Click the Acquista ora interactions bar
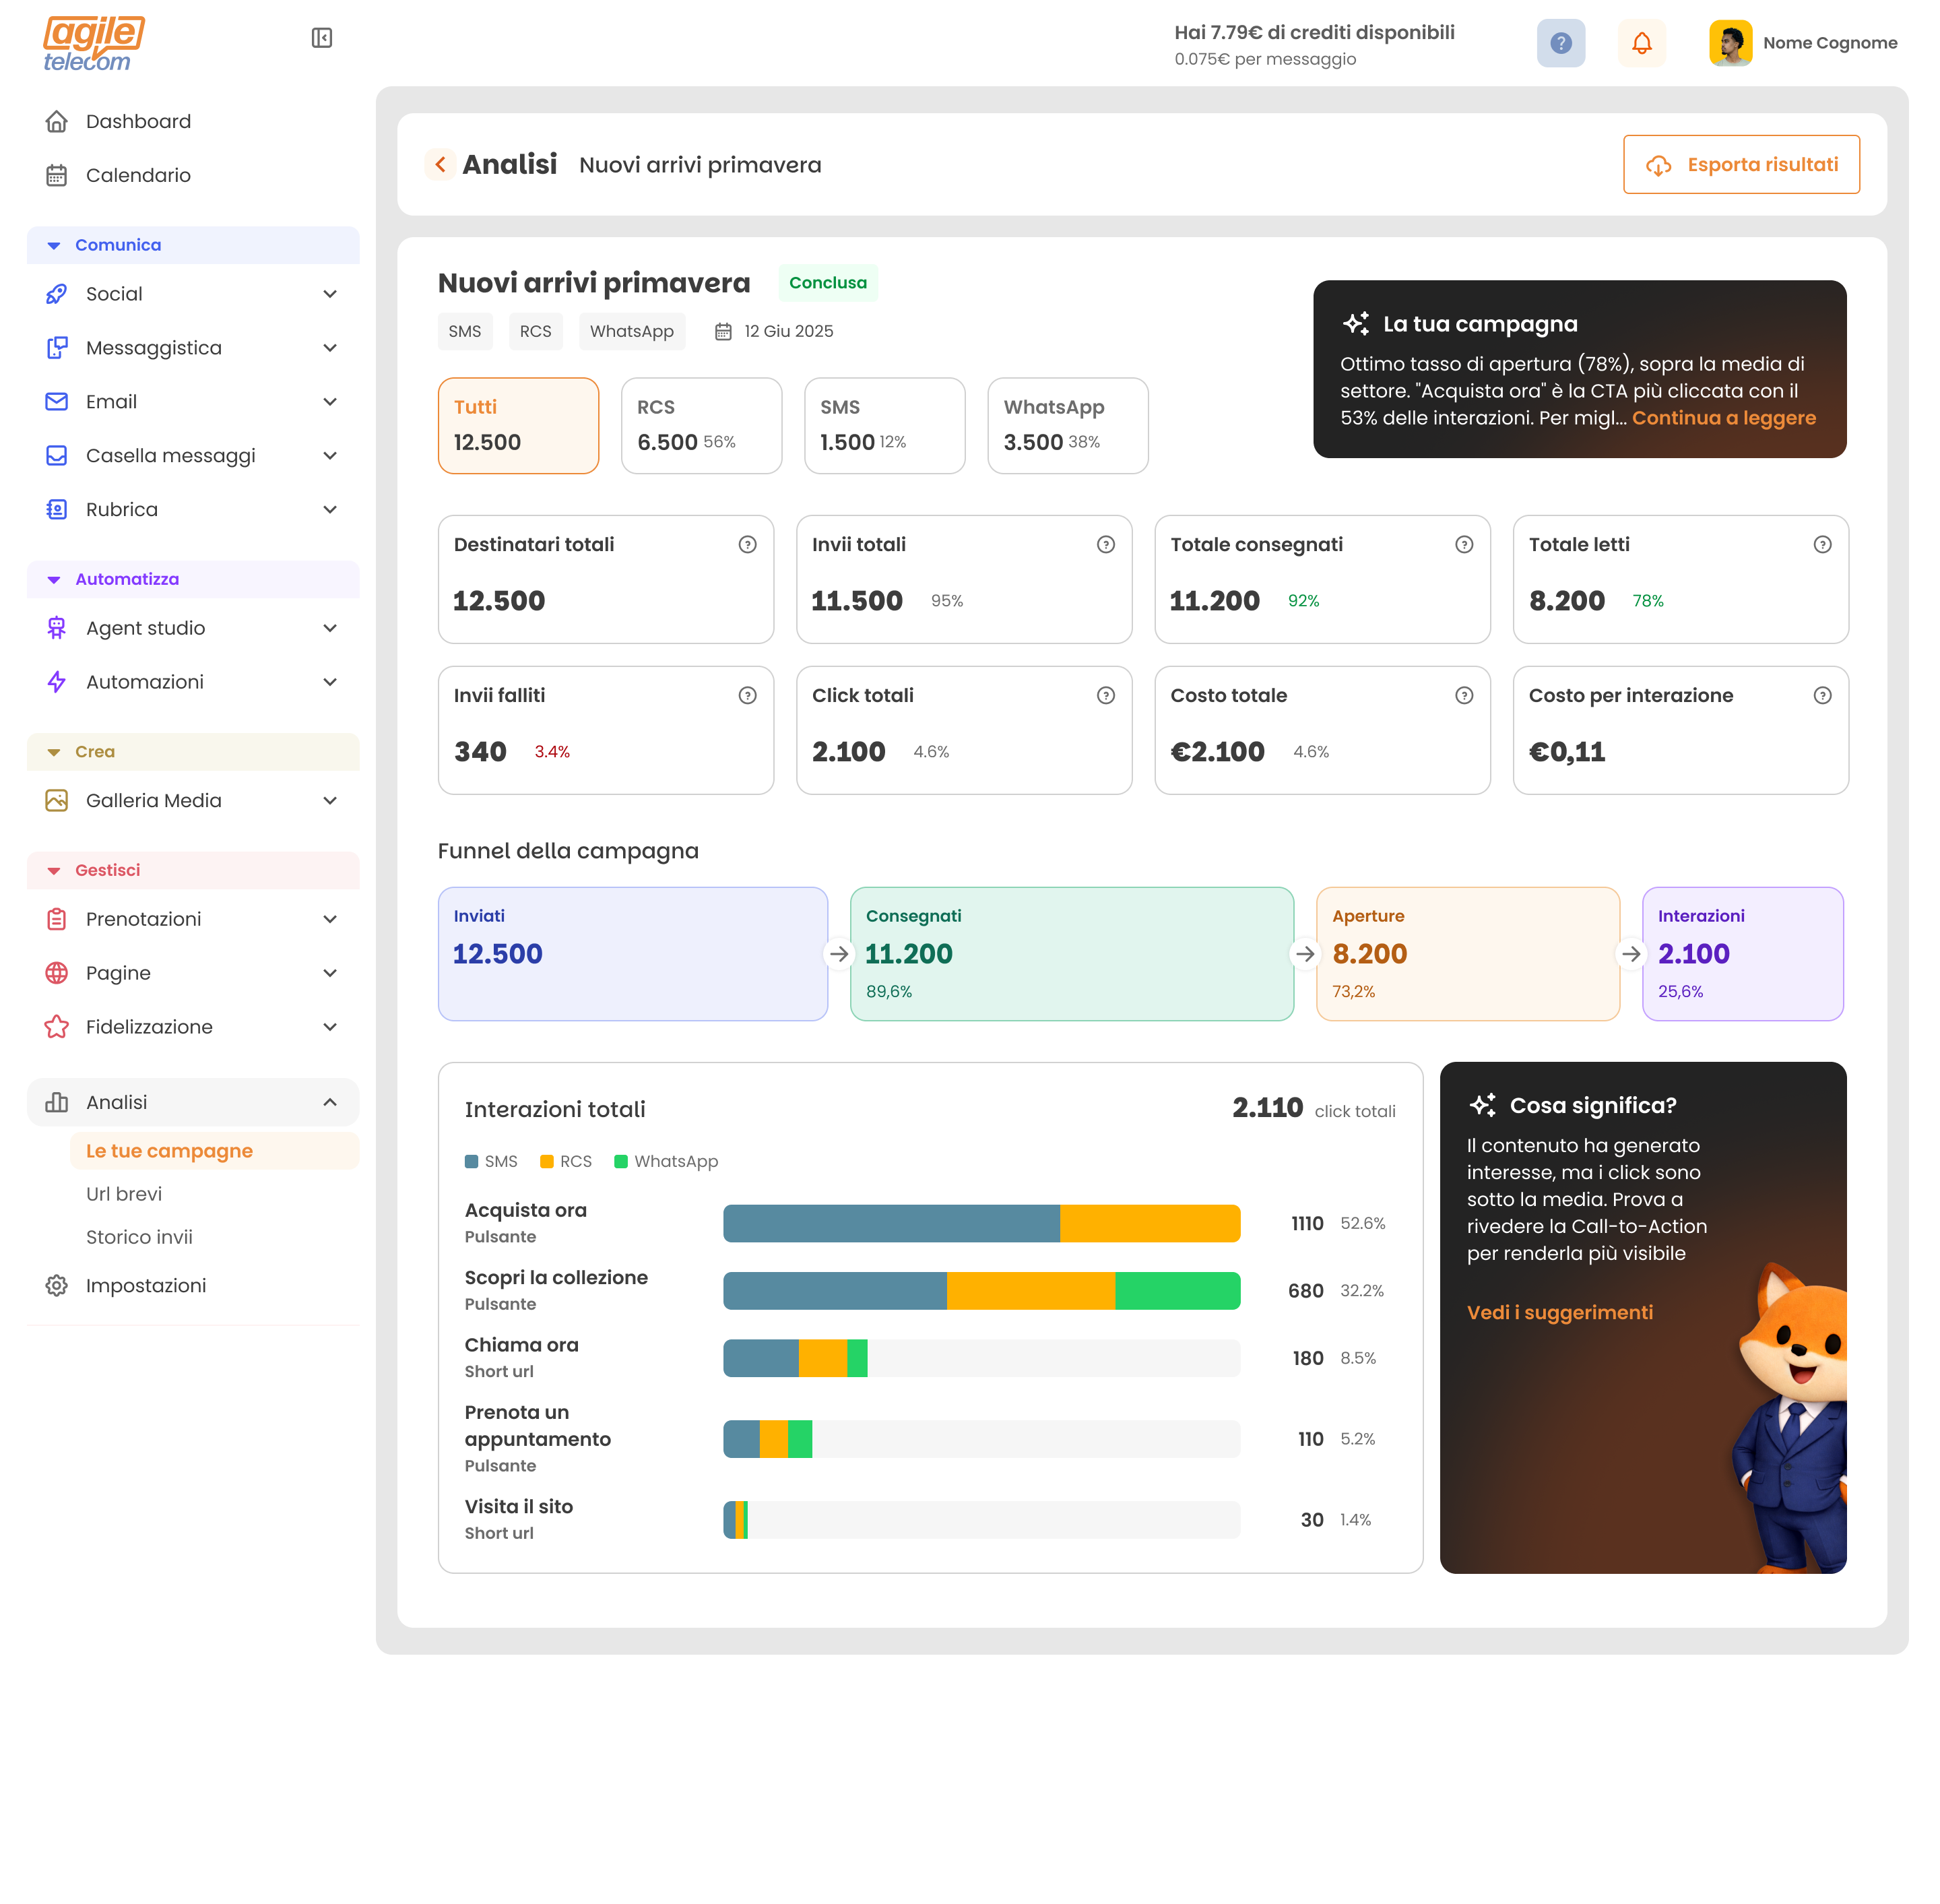The width and height of the screenshot is (1940, 1904). point(980,1223)
